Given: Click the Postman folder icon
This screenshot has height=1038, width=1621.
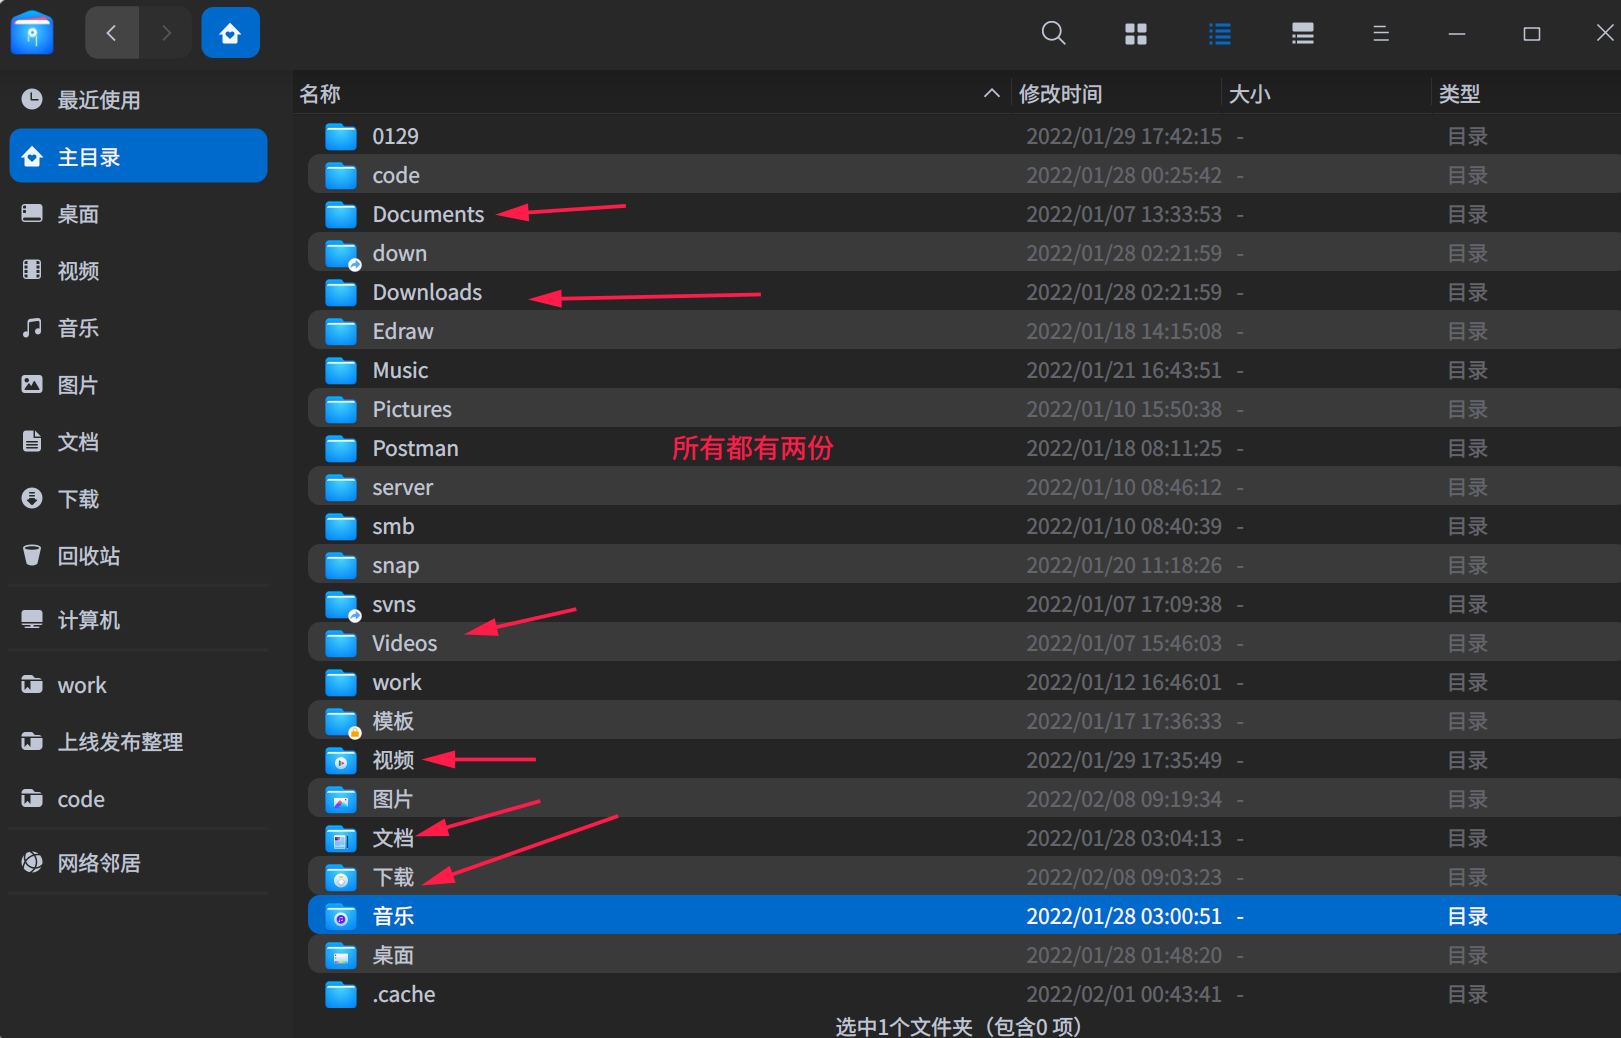Looking at the screenshot, I should tap(341, 448).
